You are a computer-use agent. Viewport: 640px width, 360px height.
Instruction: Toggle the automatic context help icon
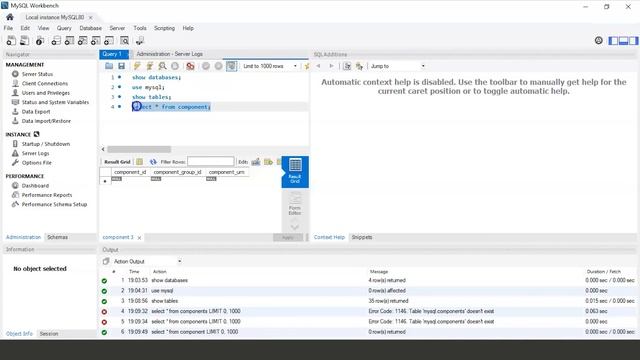coord(359,66)
